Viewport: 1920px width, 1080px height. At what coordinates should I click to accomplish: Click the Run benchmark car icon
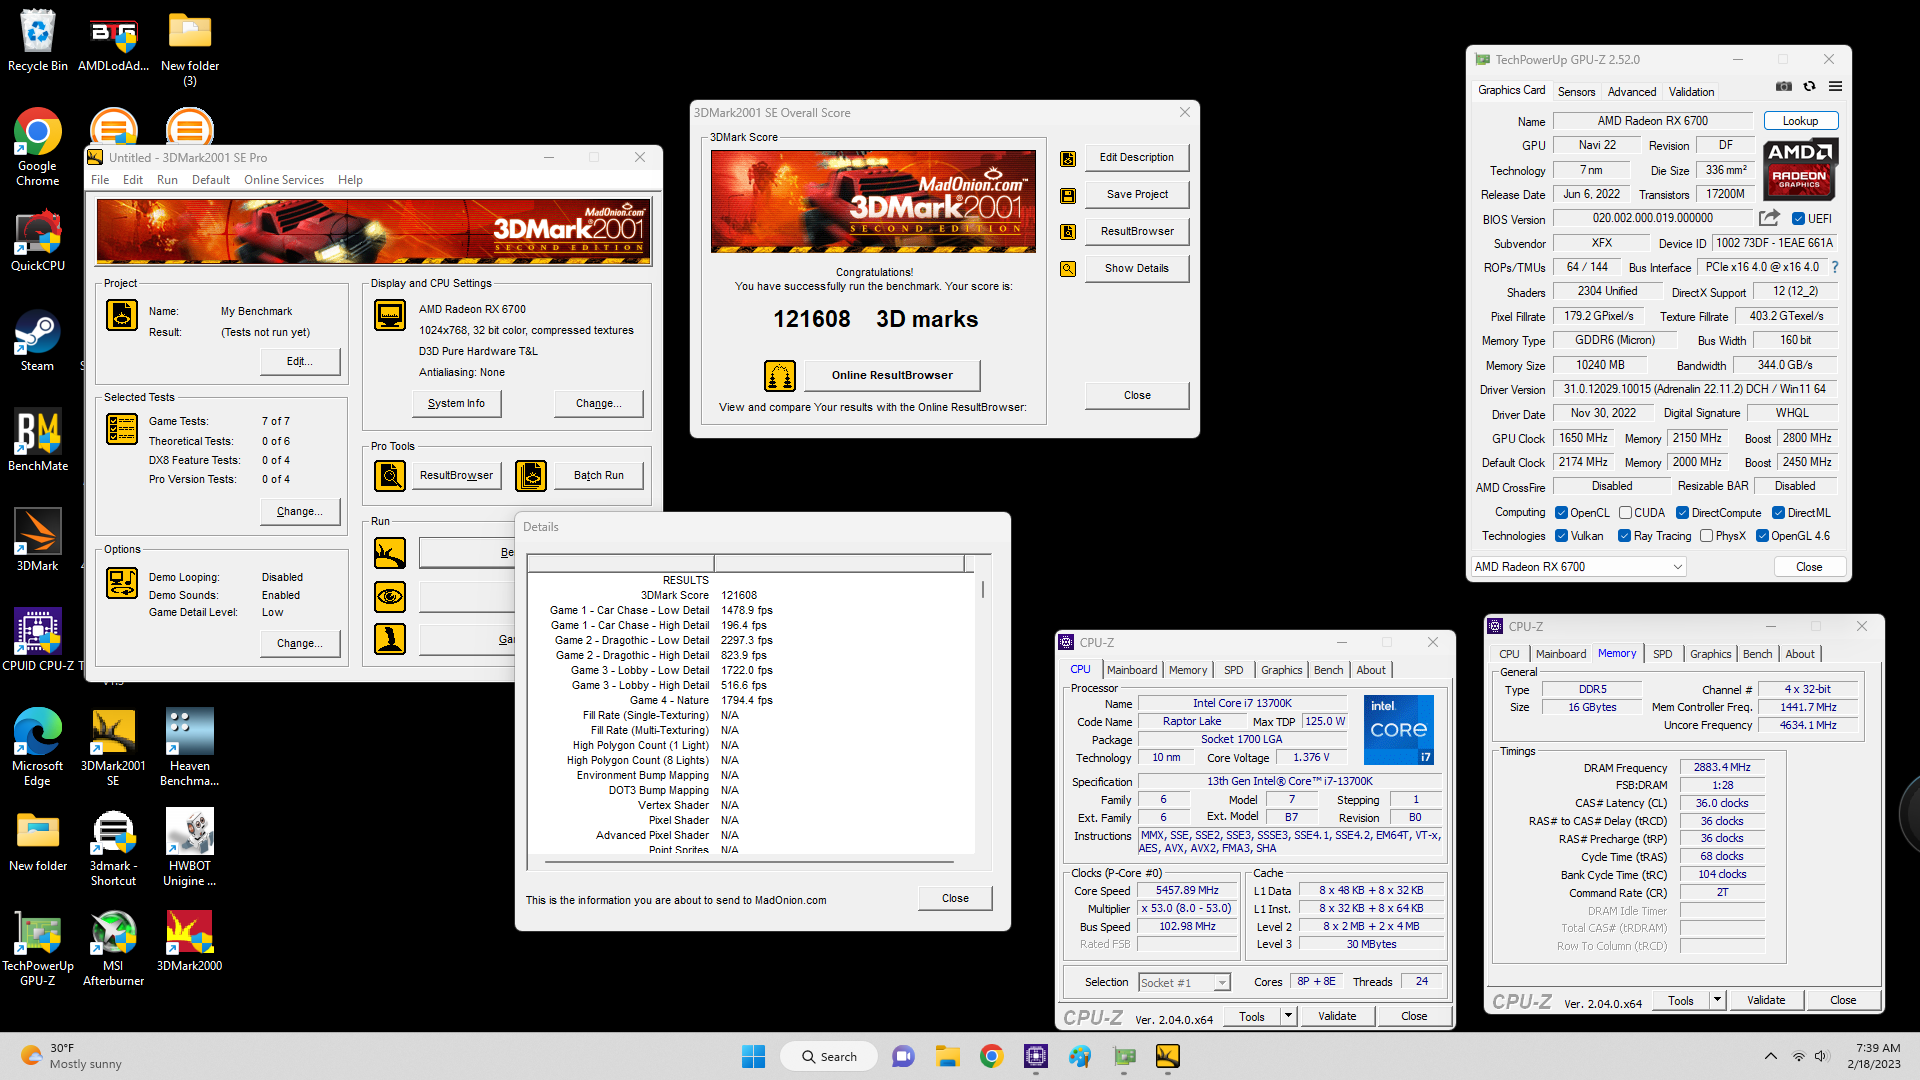coord(389,552)
